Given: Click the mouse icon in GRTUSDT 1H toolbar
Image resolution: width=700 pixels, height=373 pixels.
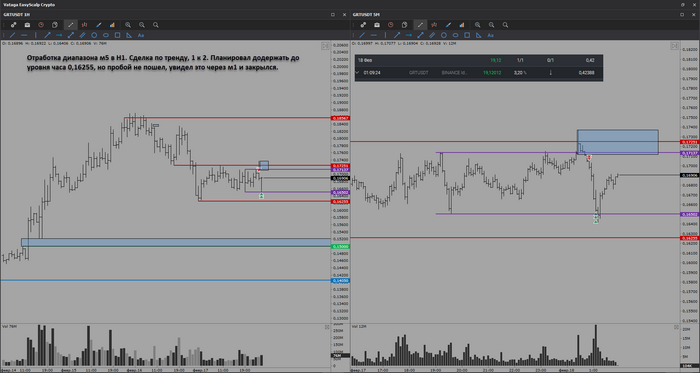Looking at the screenshot, I should (55, 25).
